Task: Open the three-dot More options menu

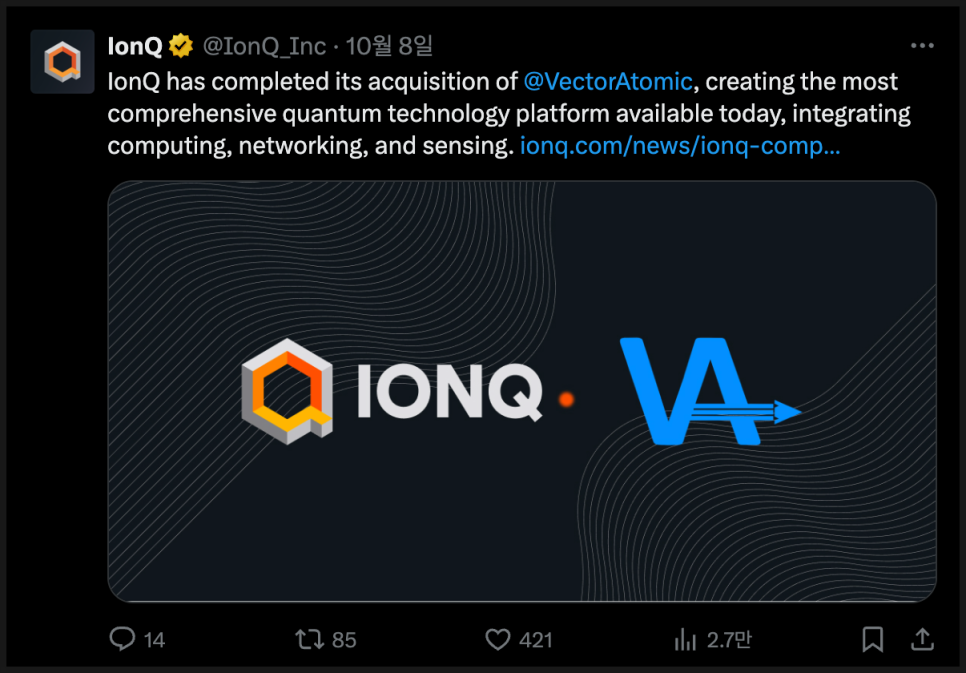Action: (922, 46)
